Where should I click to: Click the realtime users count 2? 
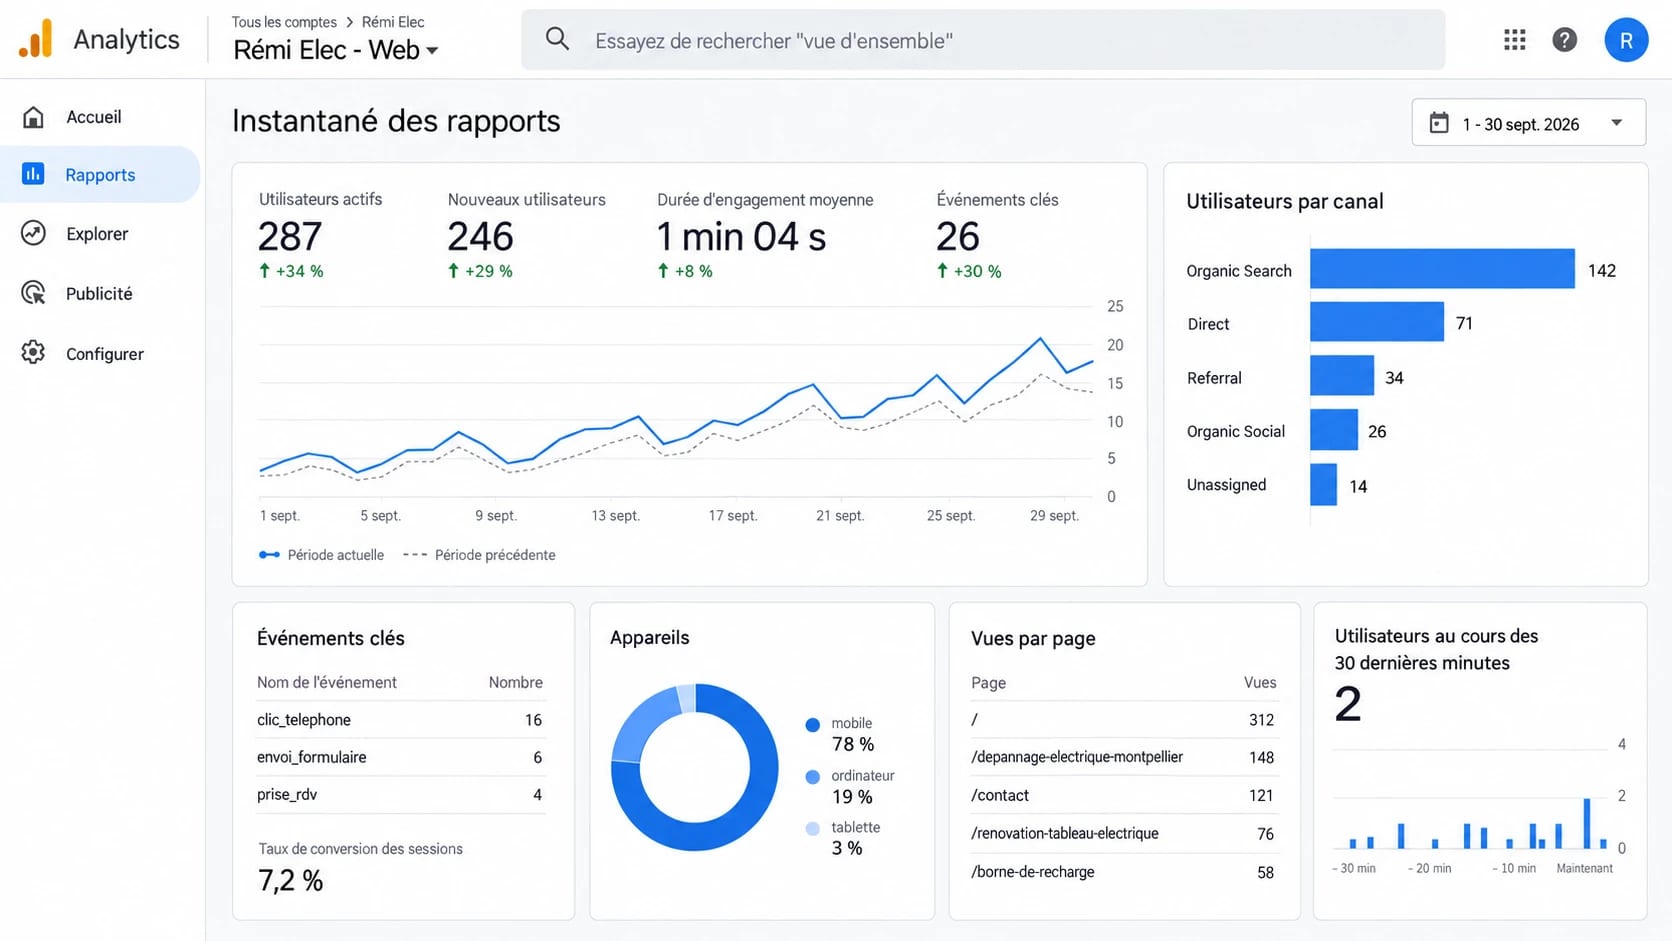[x=1348, y=704]
